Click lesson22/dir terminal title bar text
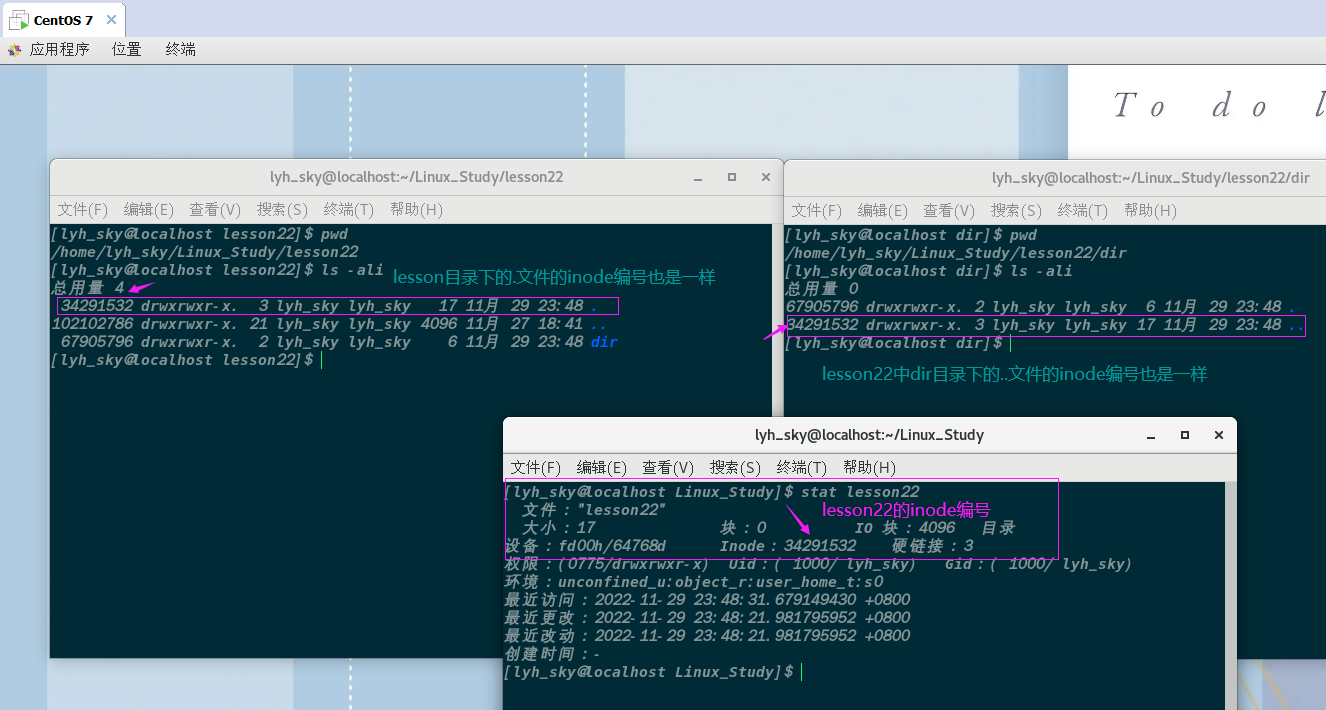Screen dimensions: 1326x710 1151,178
